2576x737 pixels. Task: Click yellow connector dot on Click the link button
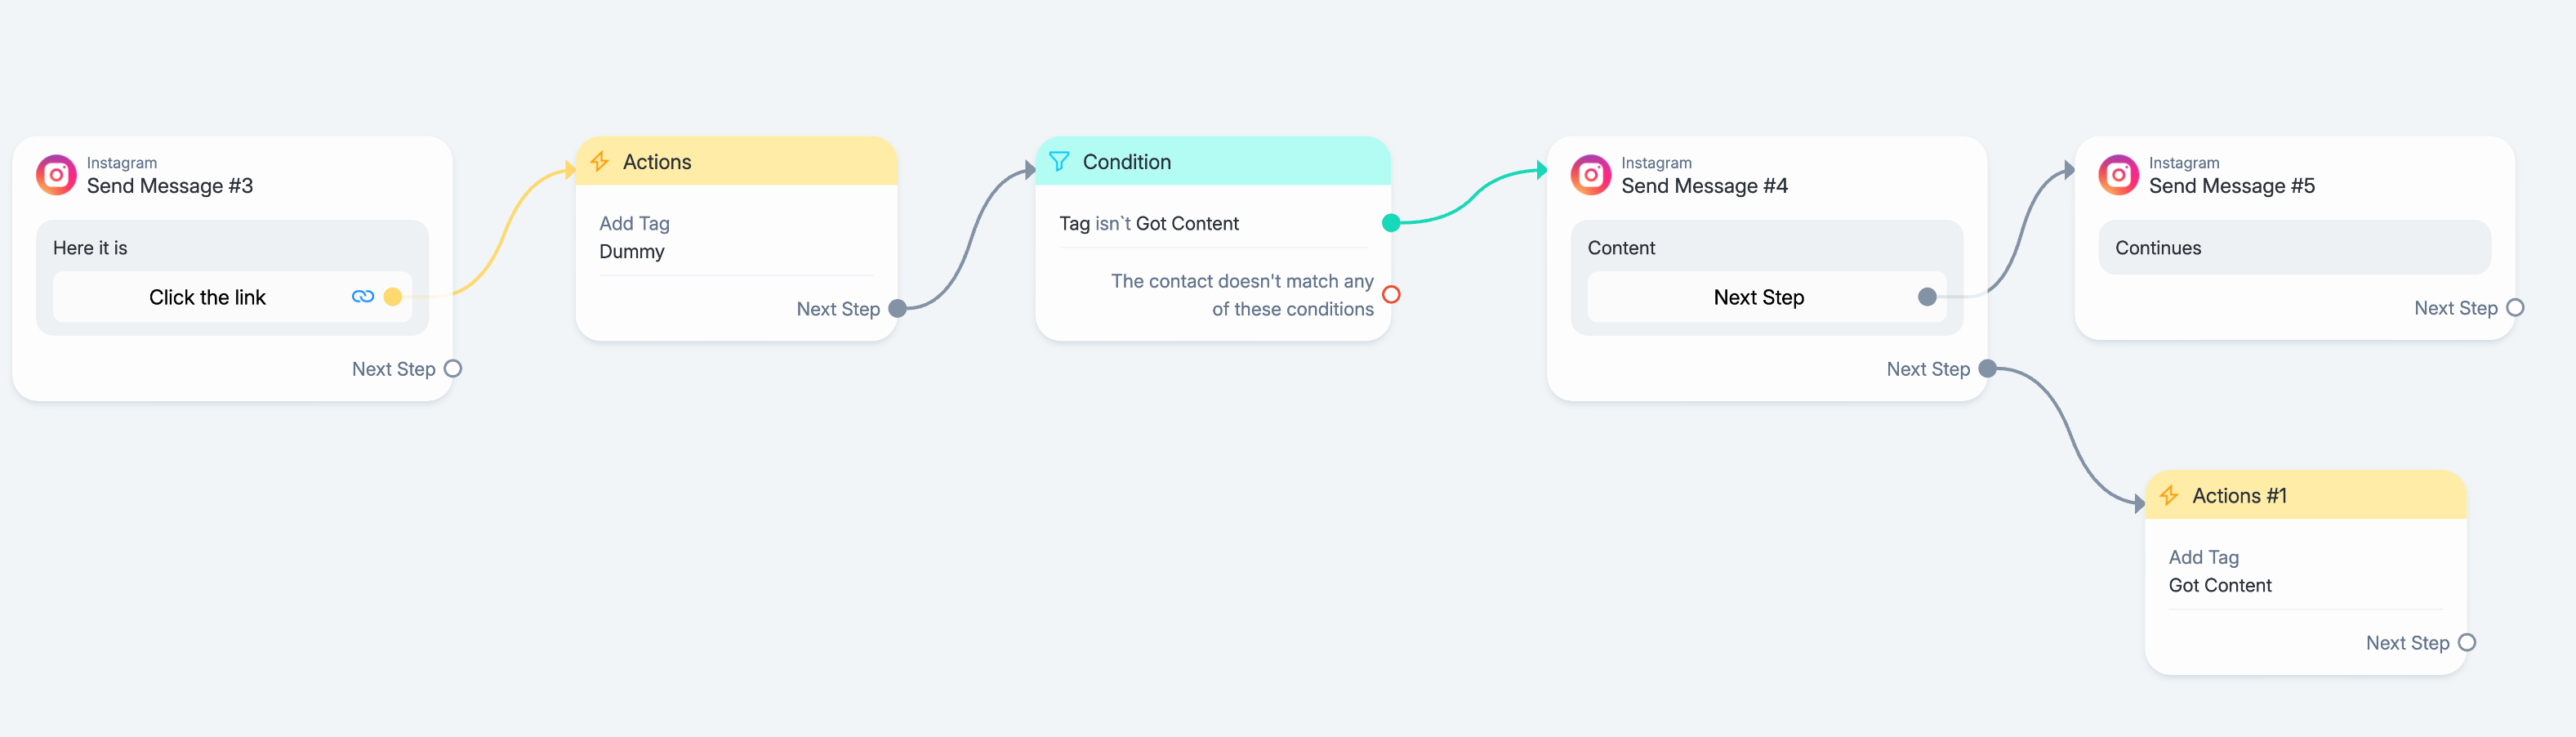pos(393,297)
